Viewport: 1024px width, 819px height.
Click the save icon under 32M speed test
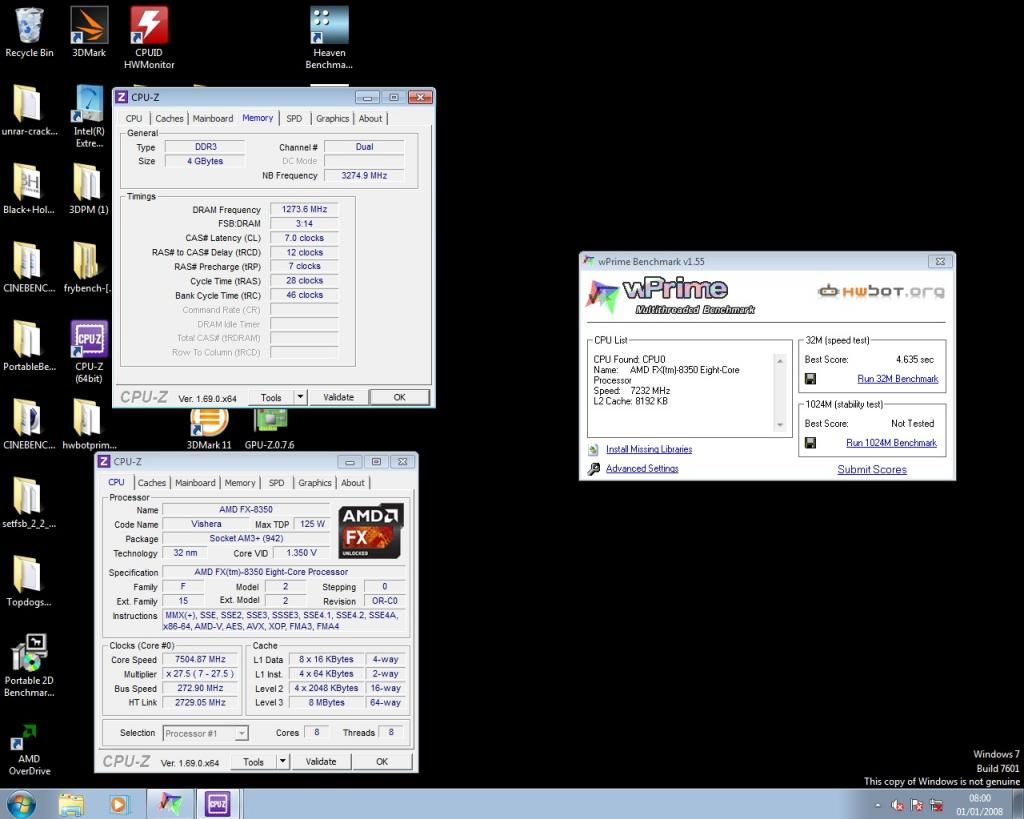811,379
